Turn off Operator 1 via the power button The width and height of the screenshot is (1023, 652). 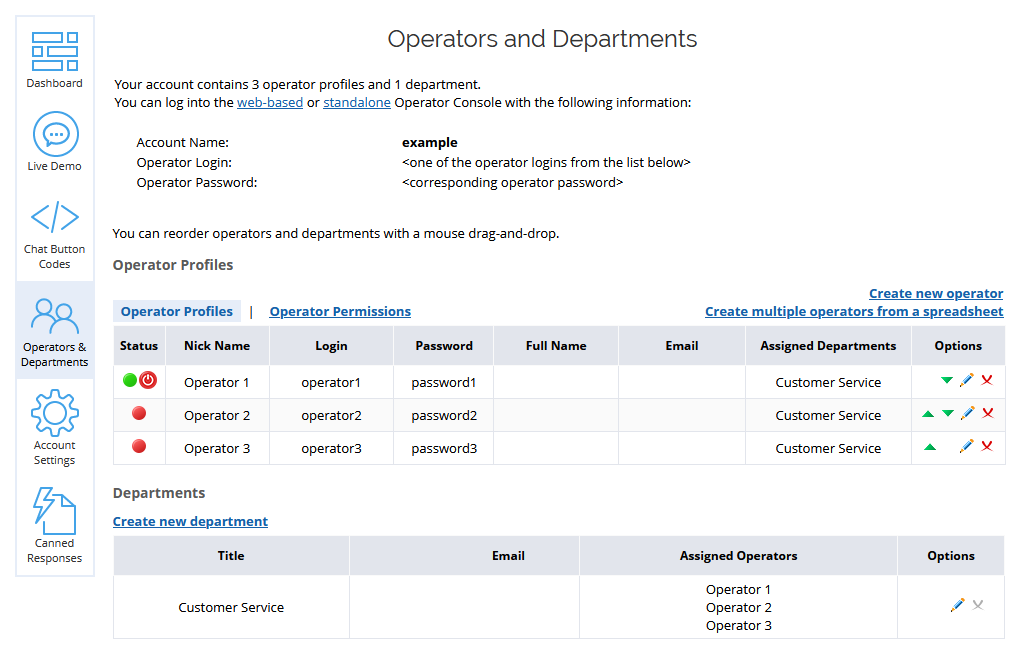[x=148, y=380]
